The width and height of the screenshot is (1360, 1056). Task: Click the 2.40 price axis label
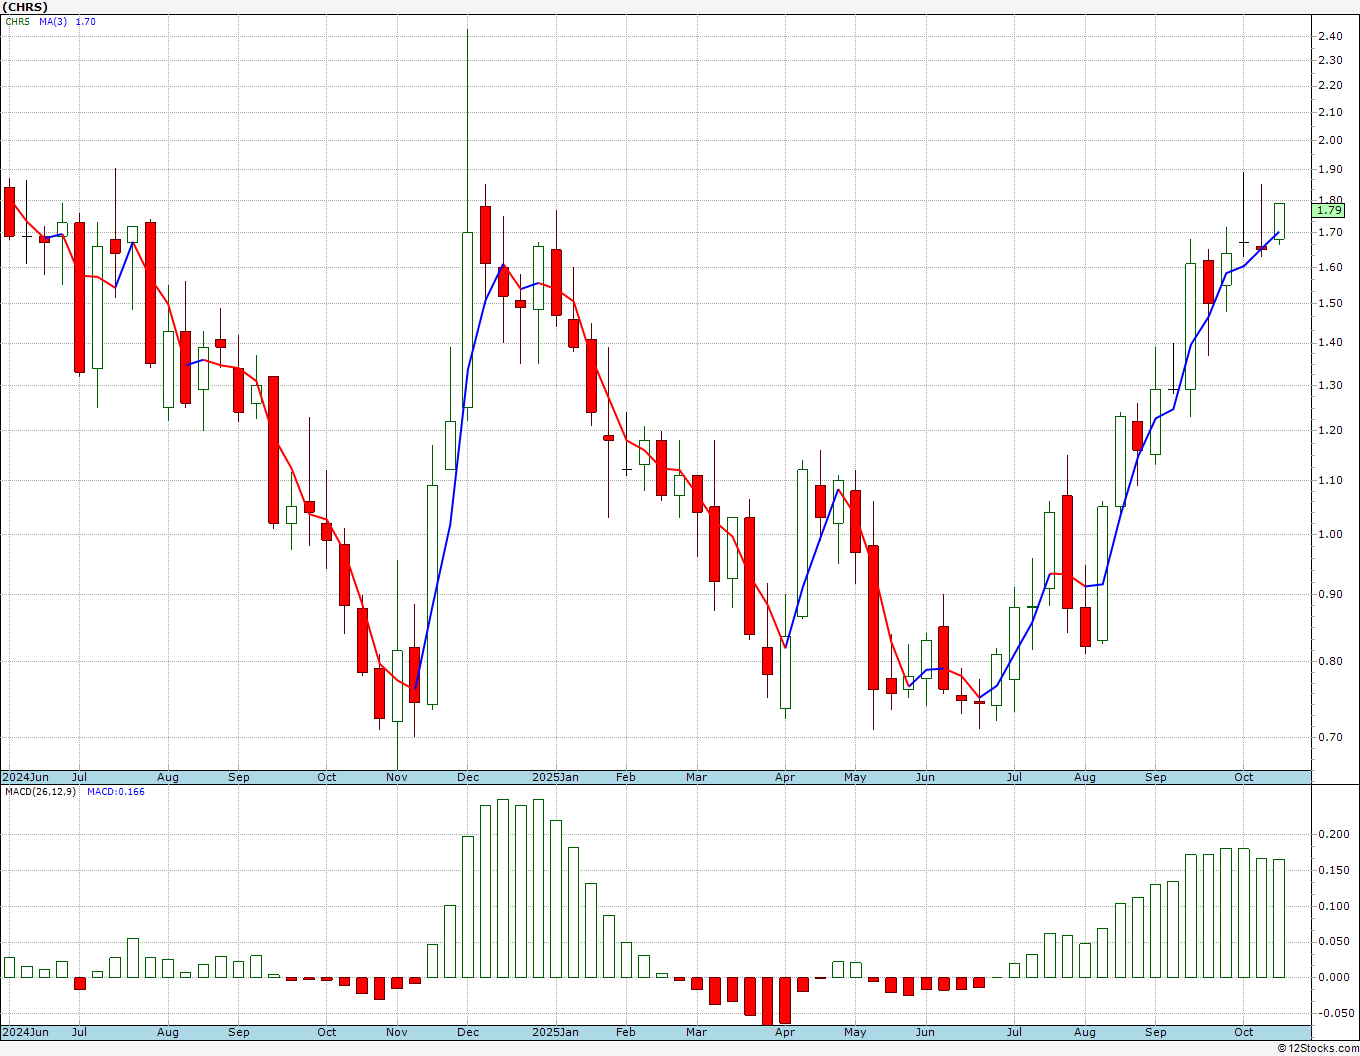coord(1330,36)
